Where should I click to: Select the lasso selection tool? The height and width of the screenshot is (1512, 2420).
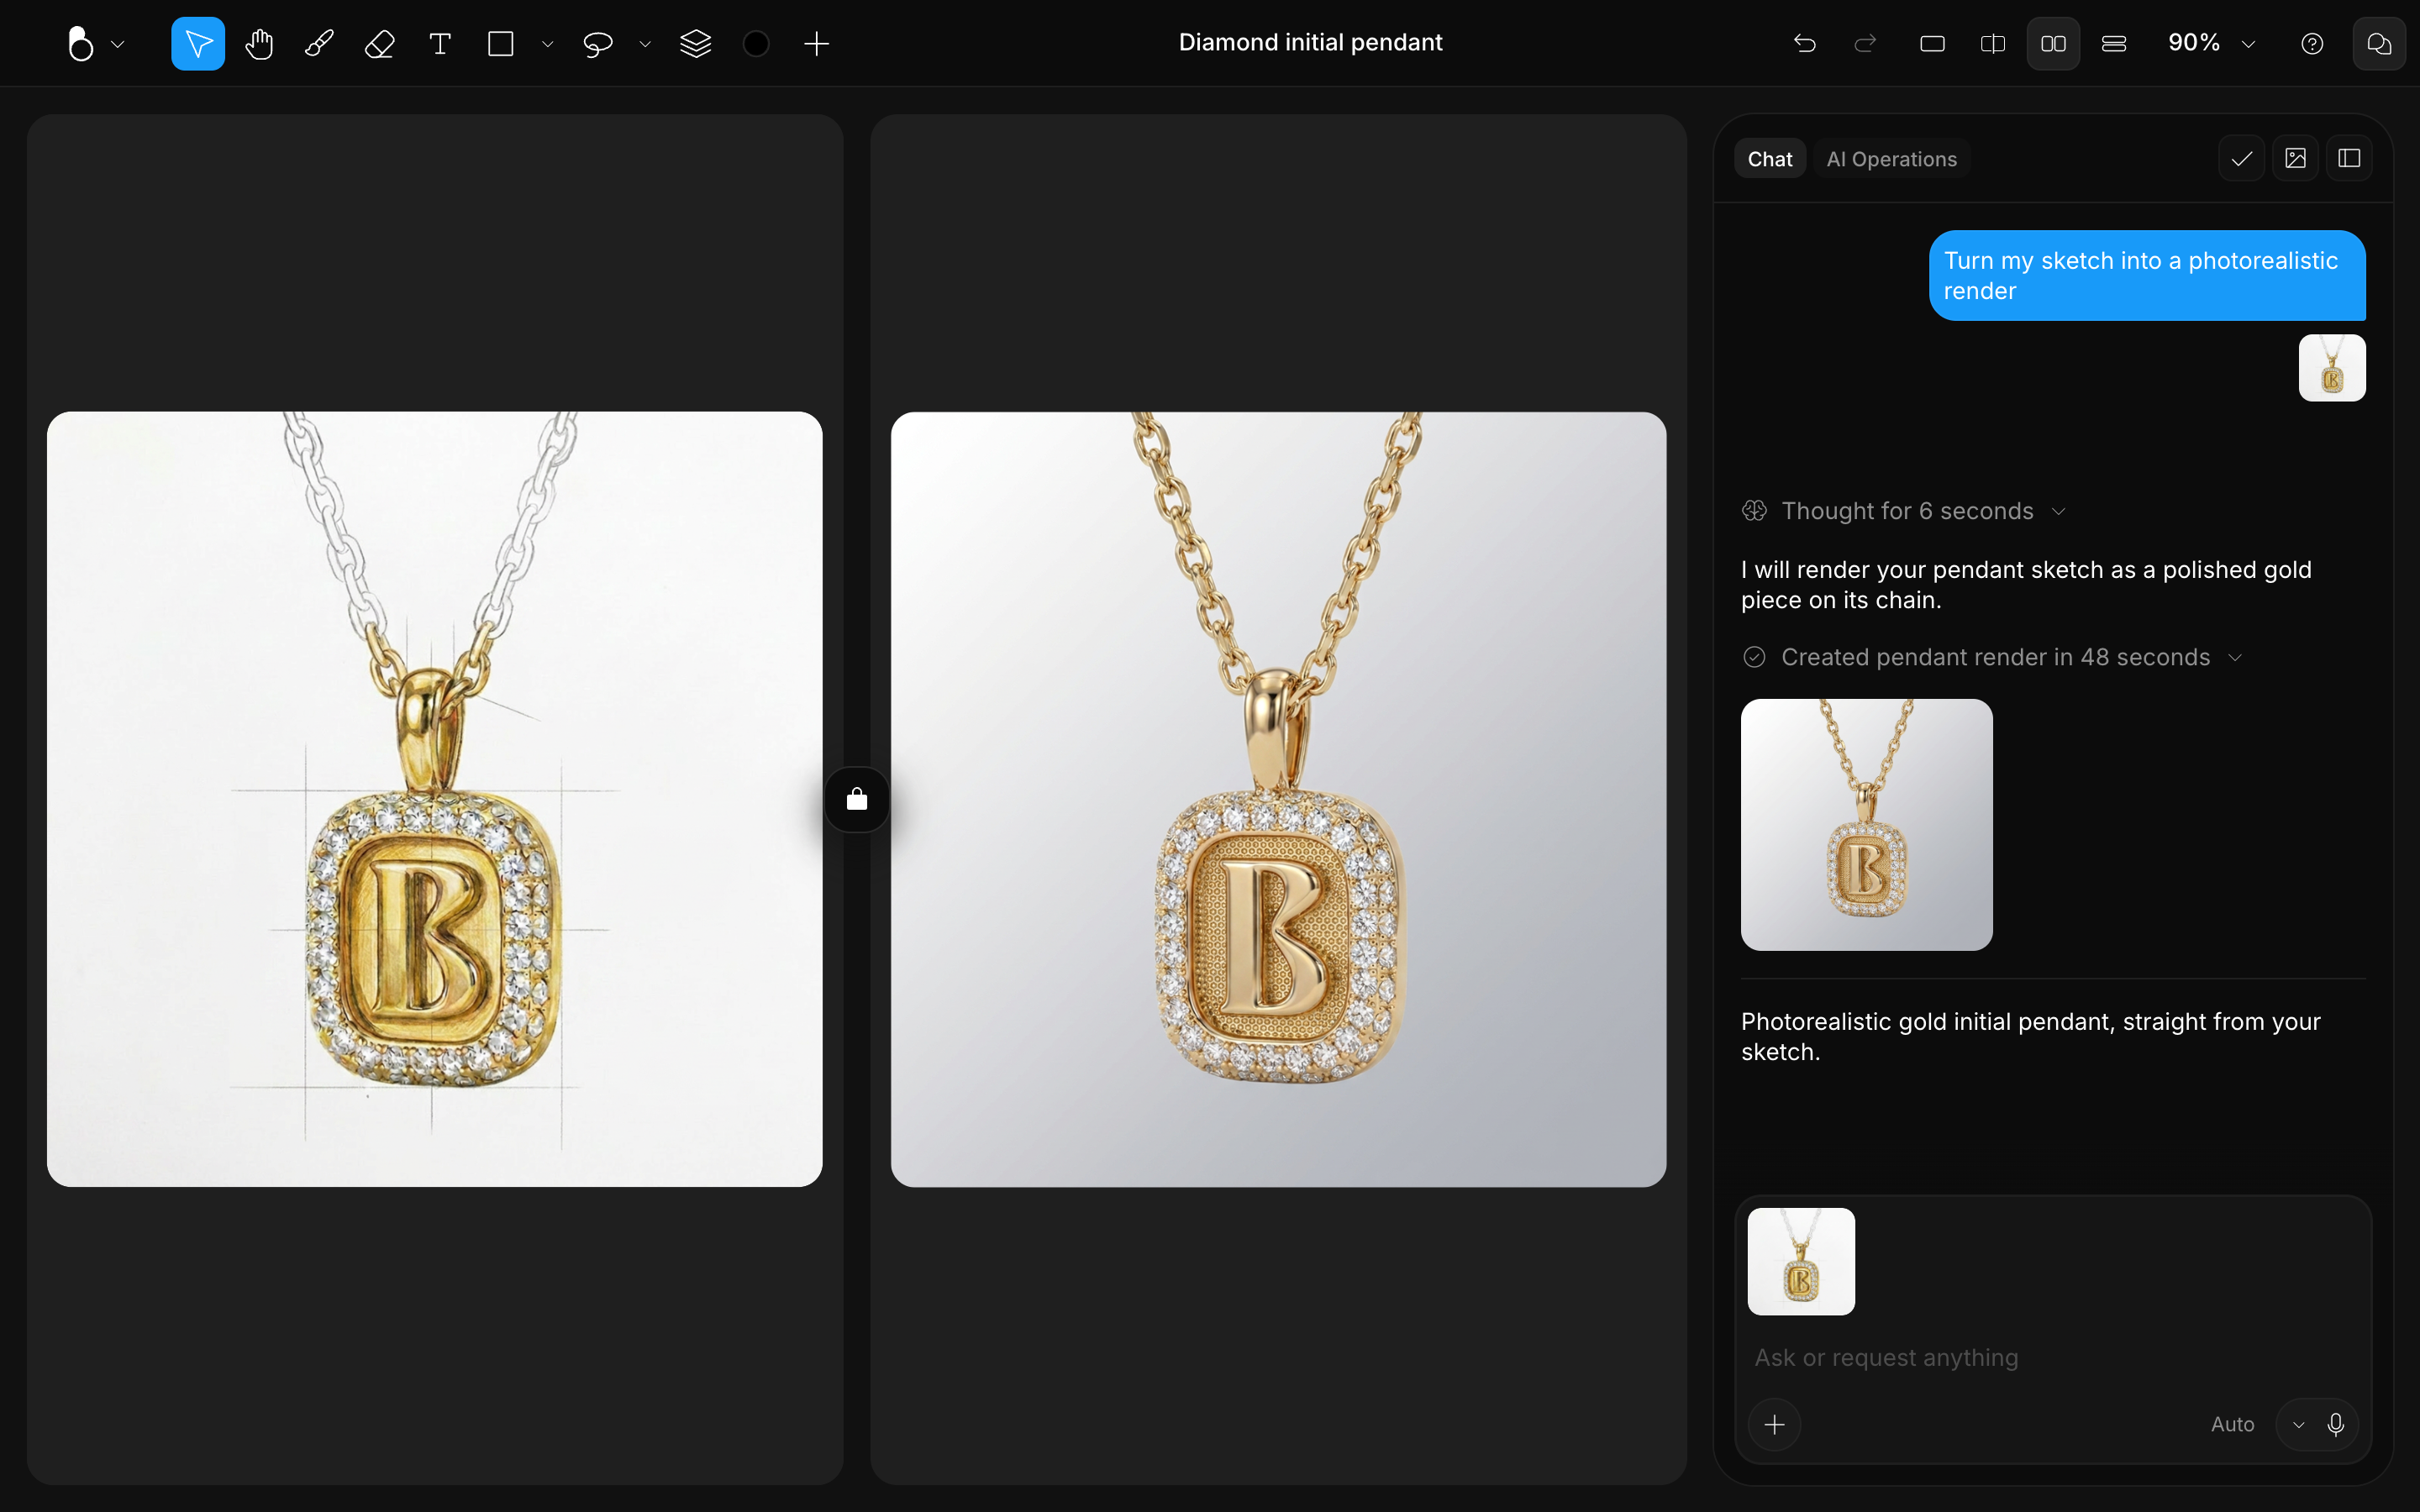(597, 43)
